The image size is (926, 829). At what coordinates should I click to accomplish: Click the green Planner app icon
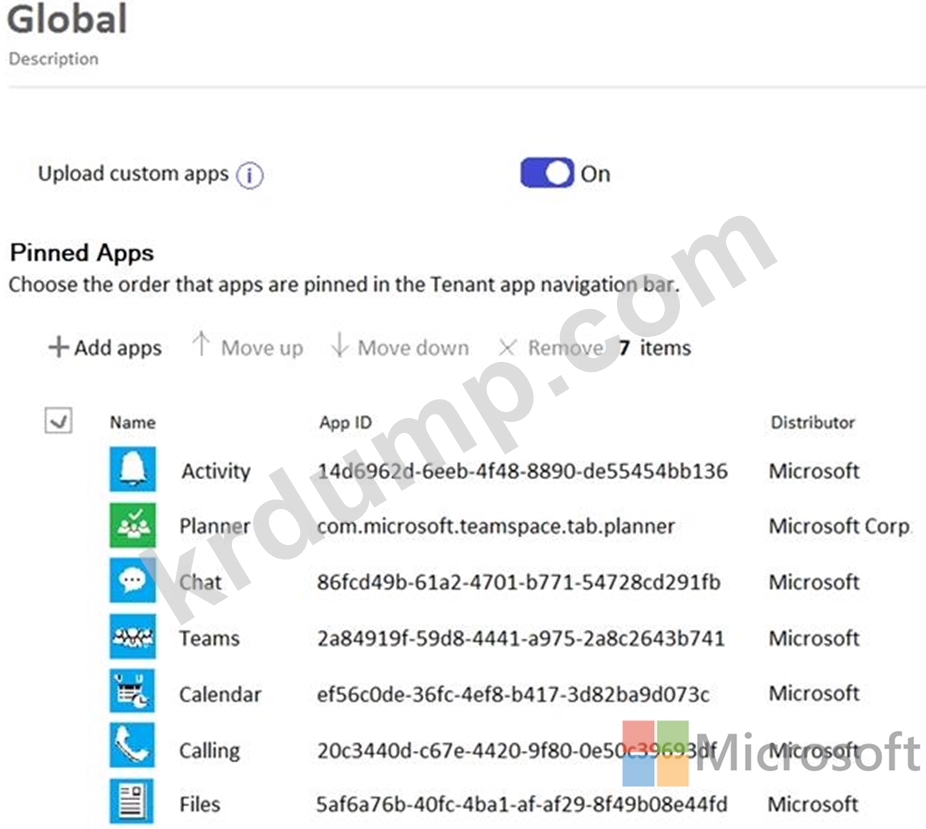pos(132,526)
